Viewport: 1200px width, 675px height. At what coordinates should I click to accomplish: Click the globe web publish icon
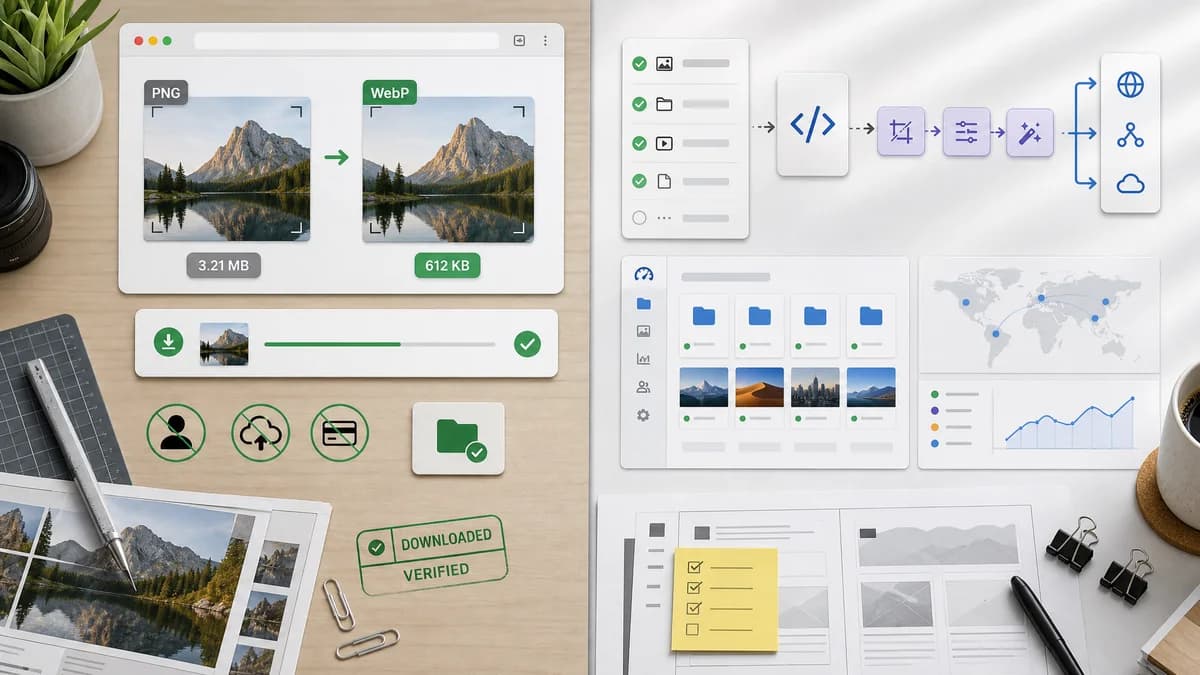click(x=1130, y=85)
